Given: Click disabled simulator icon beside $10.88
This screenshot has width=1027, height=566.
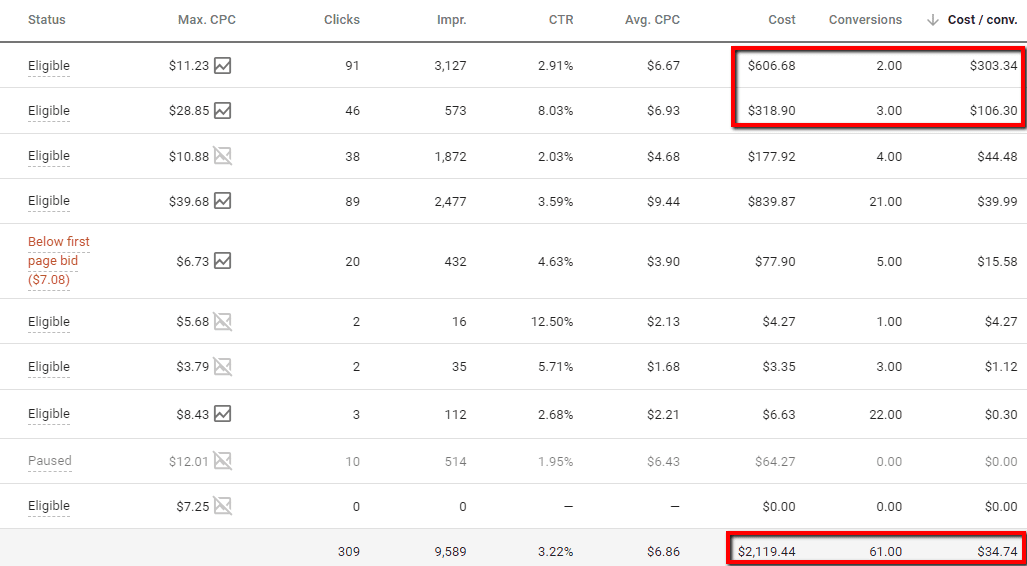Looking at the screenshot, I should tap(223, 156).
